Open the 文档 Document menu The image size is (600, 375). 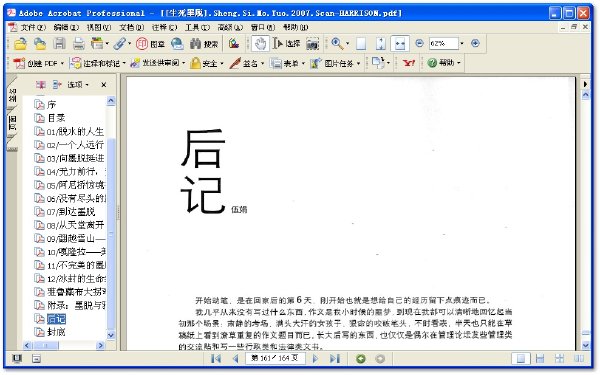(x=132, y=28)
